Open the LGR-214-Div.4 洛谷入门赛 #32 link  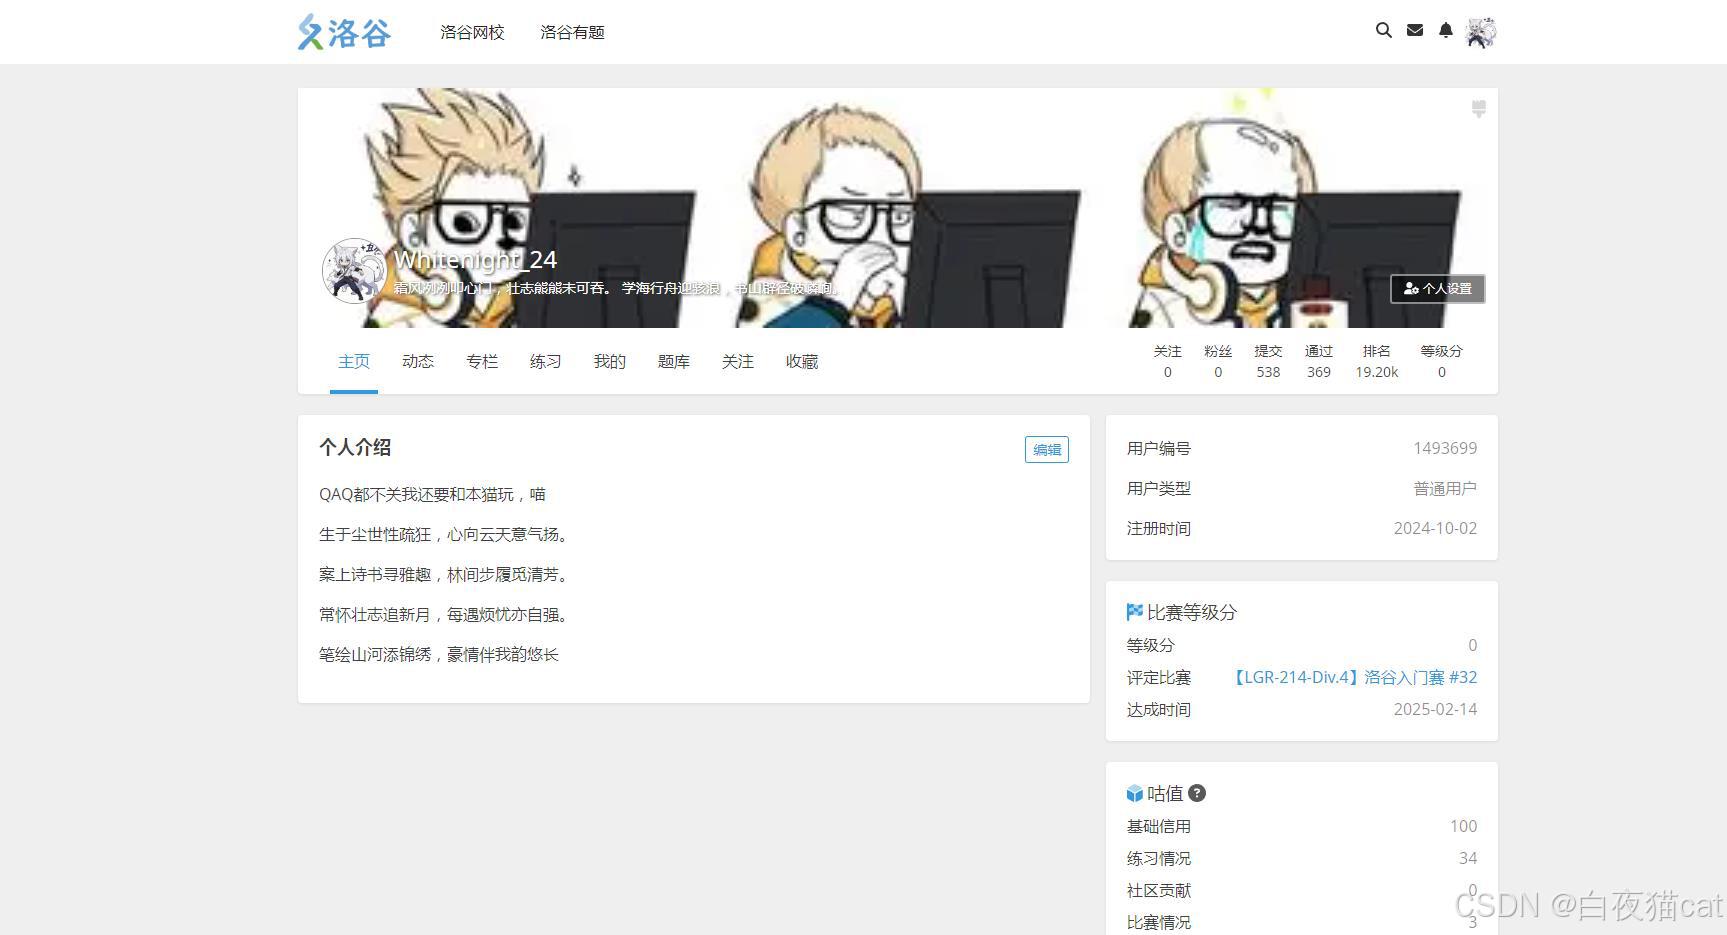point(1352,678)
